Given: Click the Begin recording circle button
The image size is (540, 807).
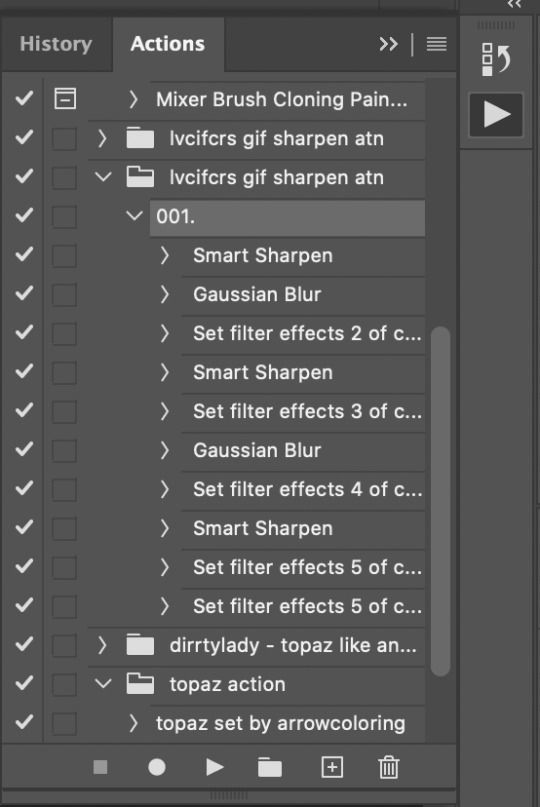Looking at the screenshot, I should tap(156, 767).
